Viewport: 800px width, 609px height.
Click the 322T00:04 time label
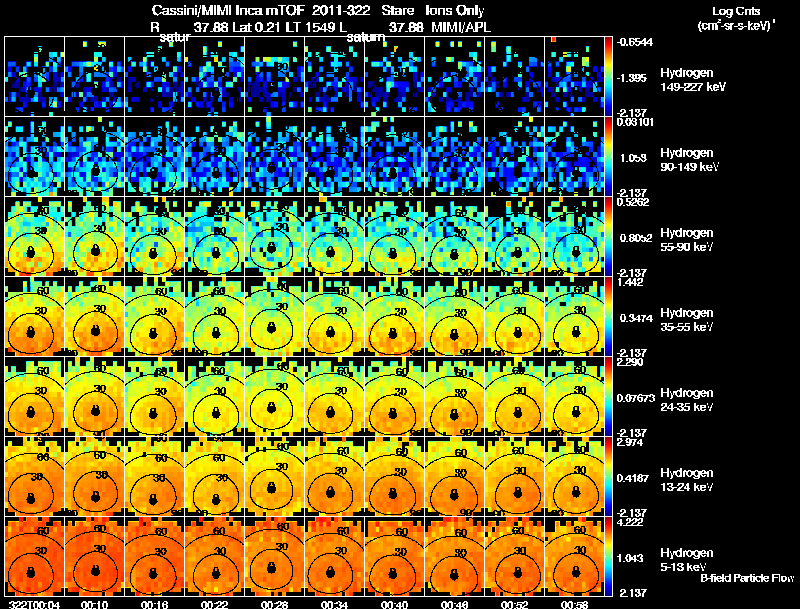(x=34, y=604)
